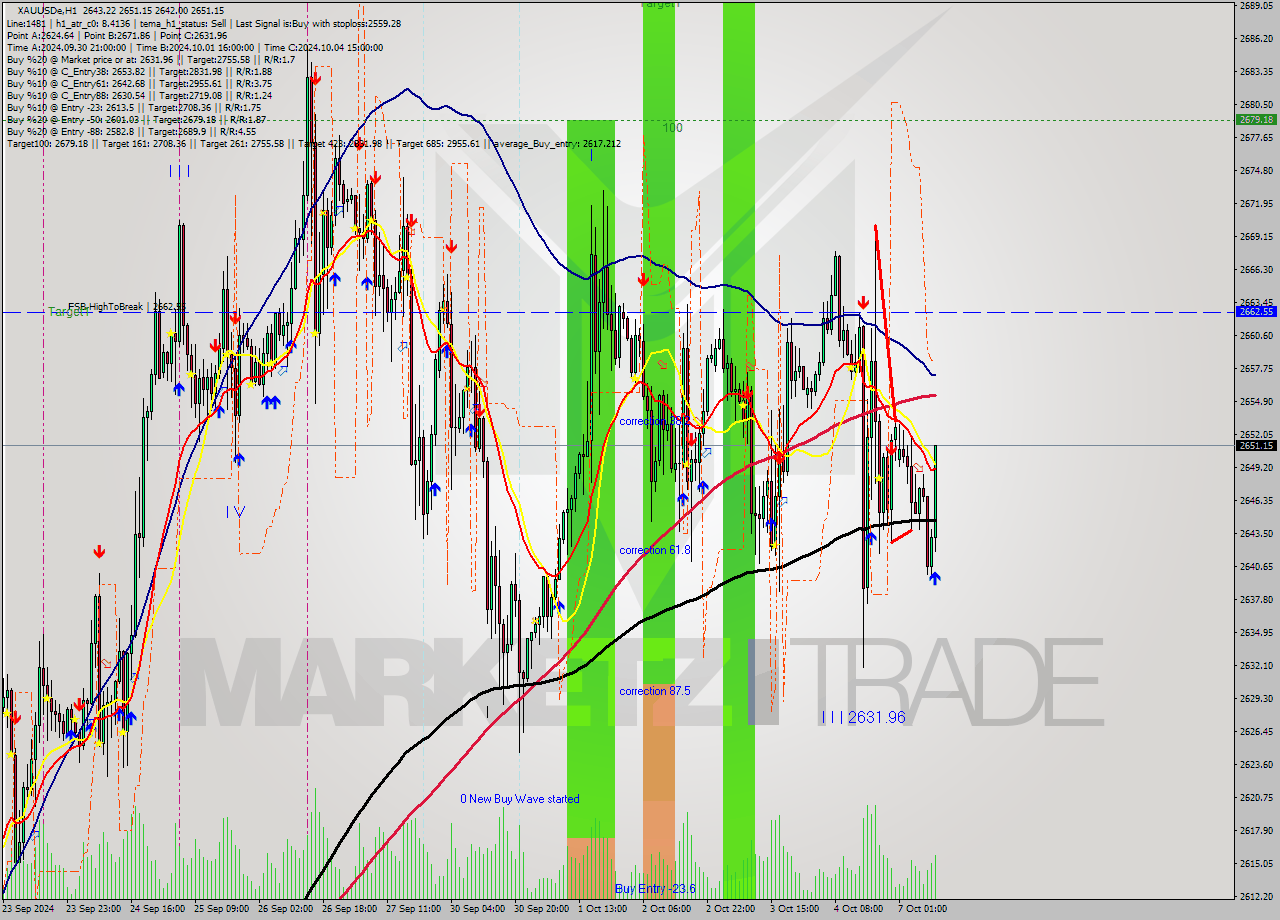The image size is (1280, 920).
Task: Click the '4 Oct 08:00' time axis label
Action: [859, 909]
